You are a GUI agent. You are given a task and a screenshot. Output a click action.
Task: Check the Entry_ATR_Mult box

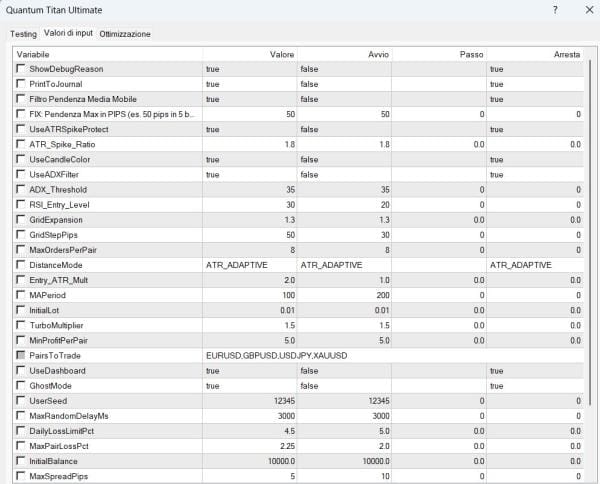21,280
